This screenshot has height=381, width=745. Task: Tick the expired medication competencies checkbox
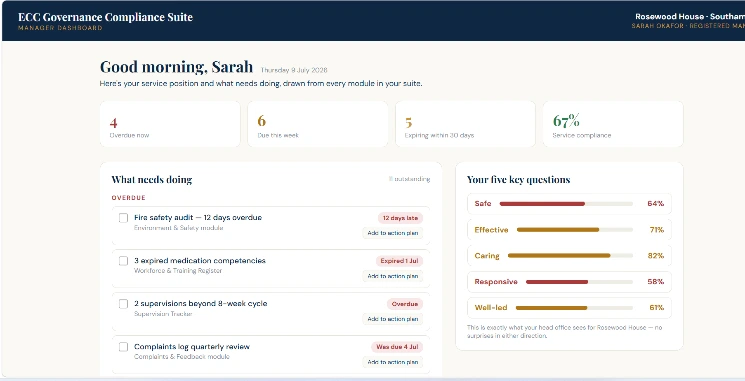[x=124, y=261]
